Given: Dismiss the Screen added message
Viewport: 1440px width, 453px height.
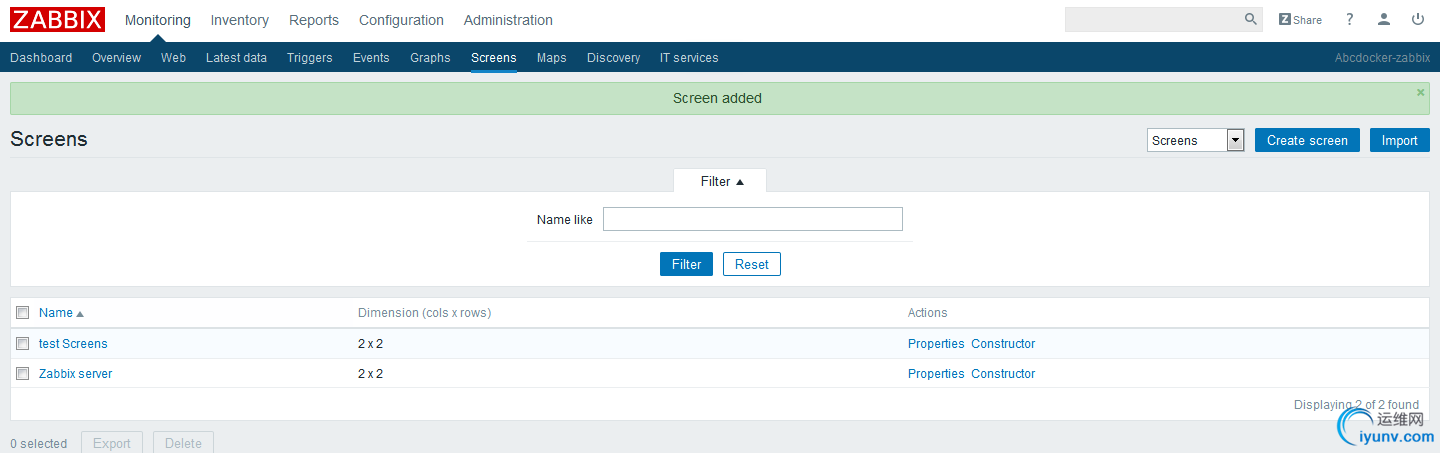Looking at the screenshot, I should (x=1420, y=92).
